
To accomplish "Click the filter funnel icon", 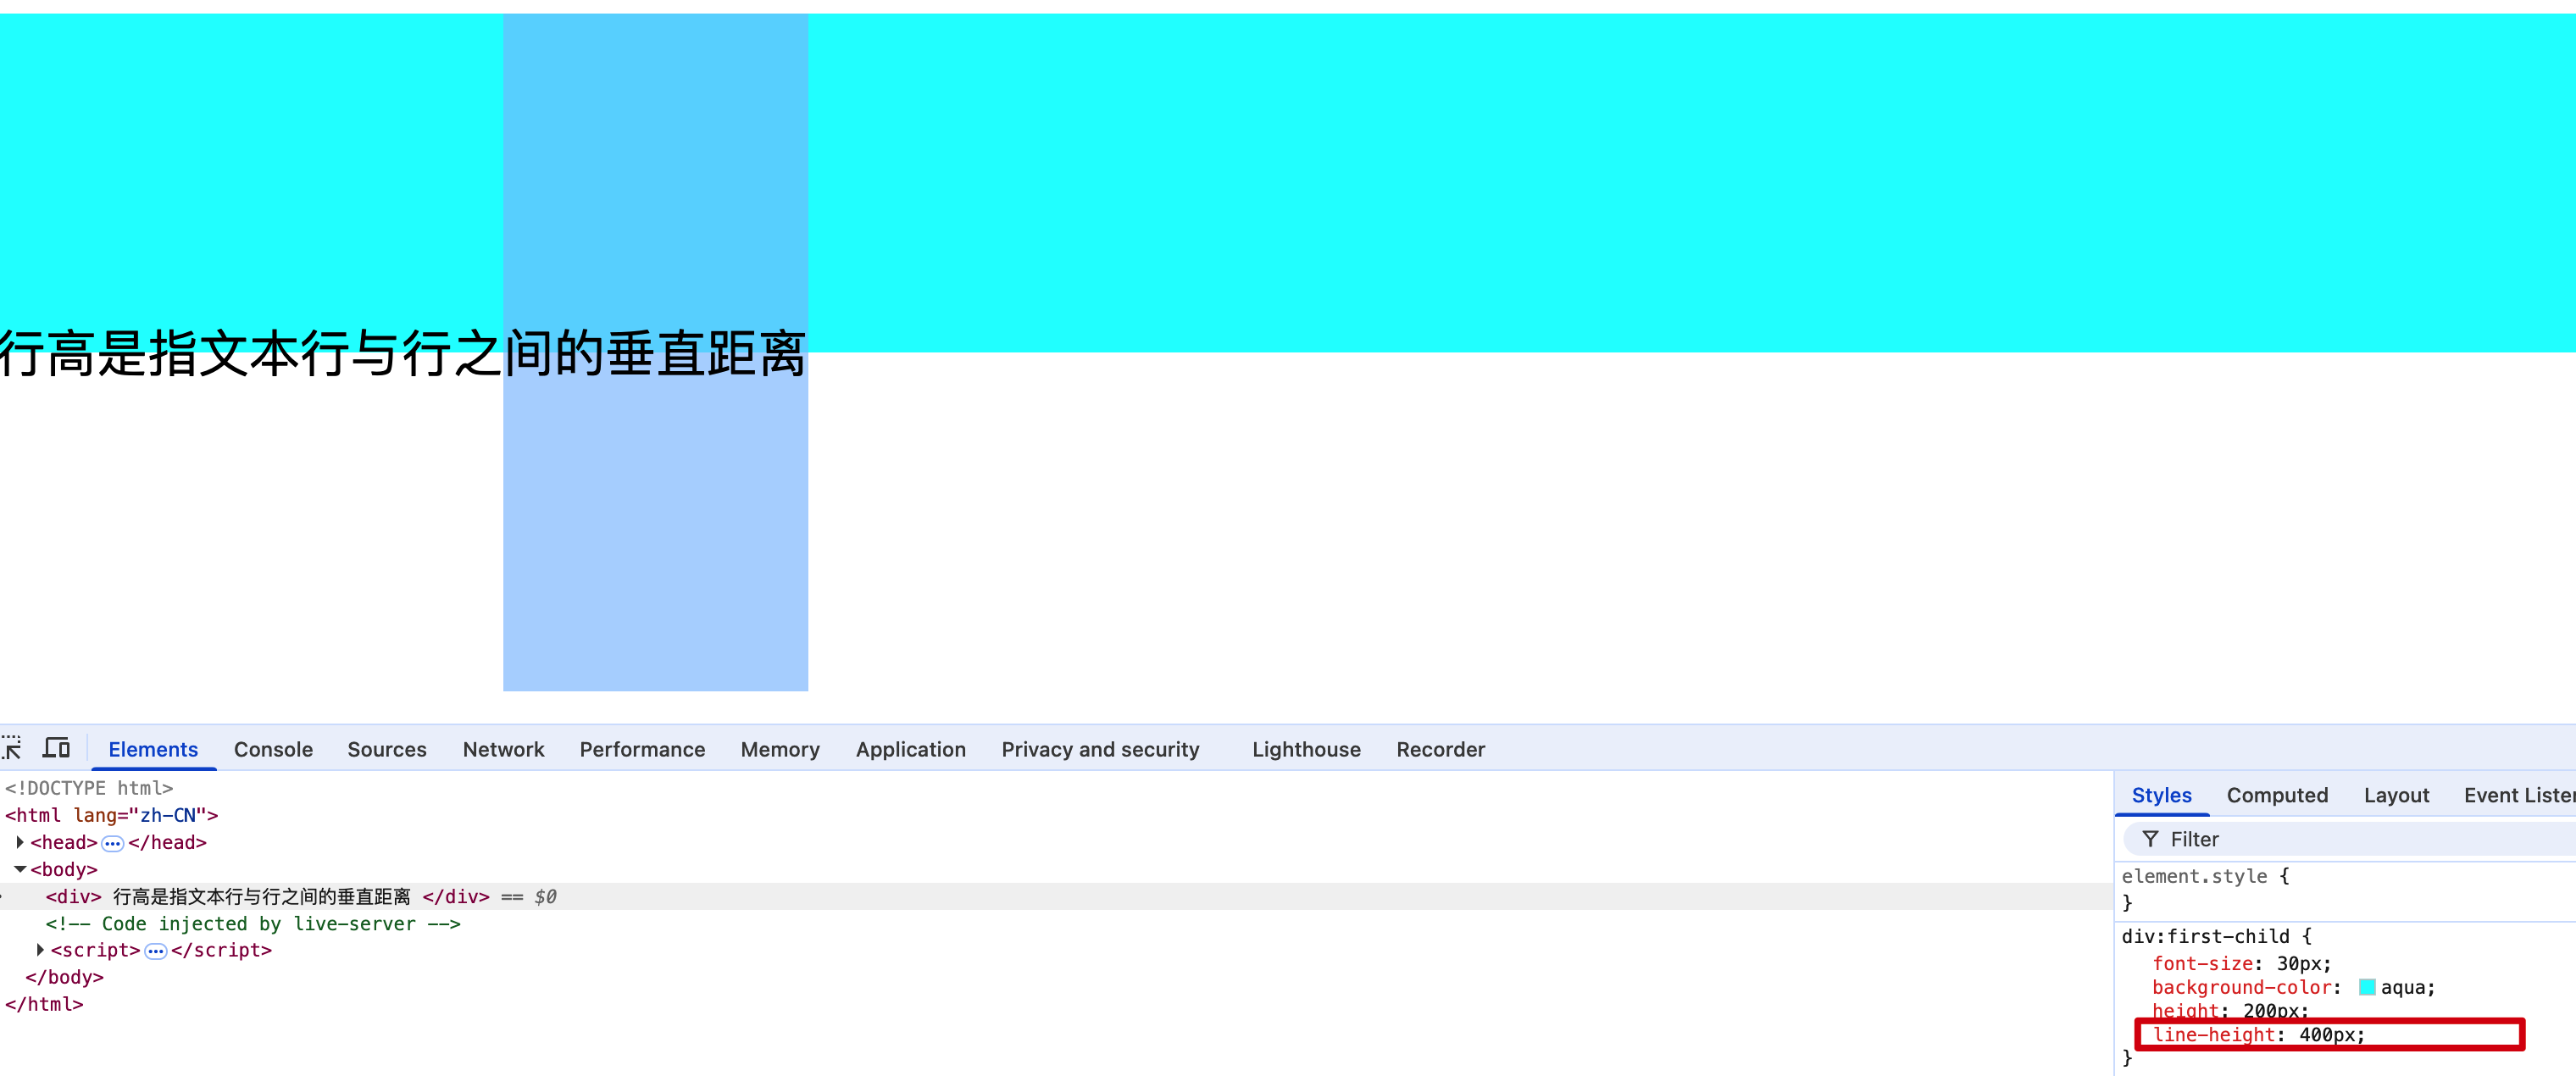I will pyautogui.click(x=2149, y=839).
